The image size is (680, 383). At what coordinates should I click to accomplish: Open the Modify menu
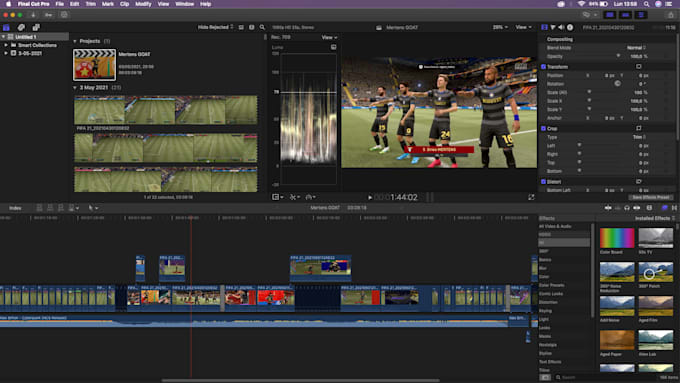click(143, 4)
